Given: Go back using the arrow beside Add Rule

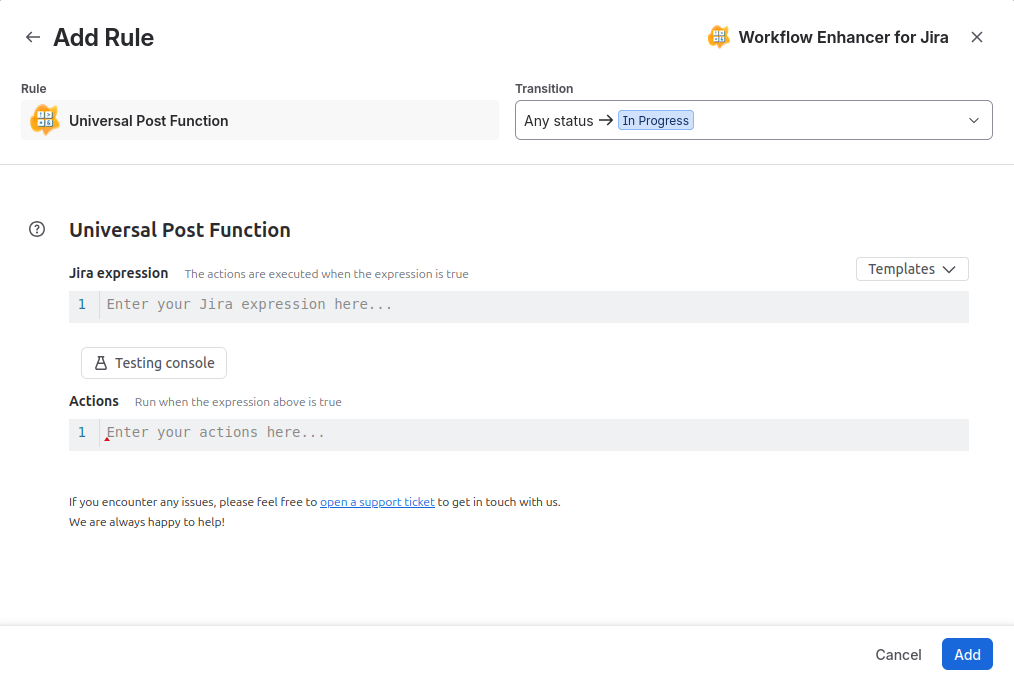Looking at the screenshot, I should coord(32,38).
